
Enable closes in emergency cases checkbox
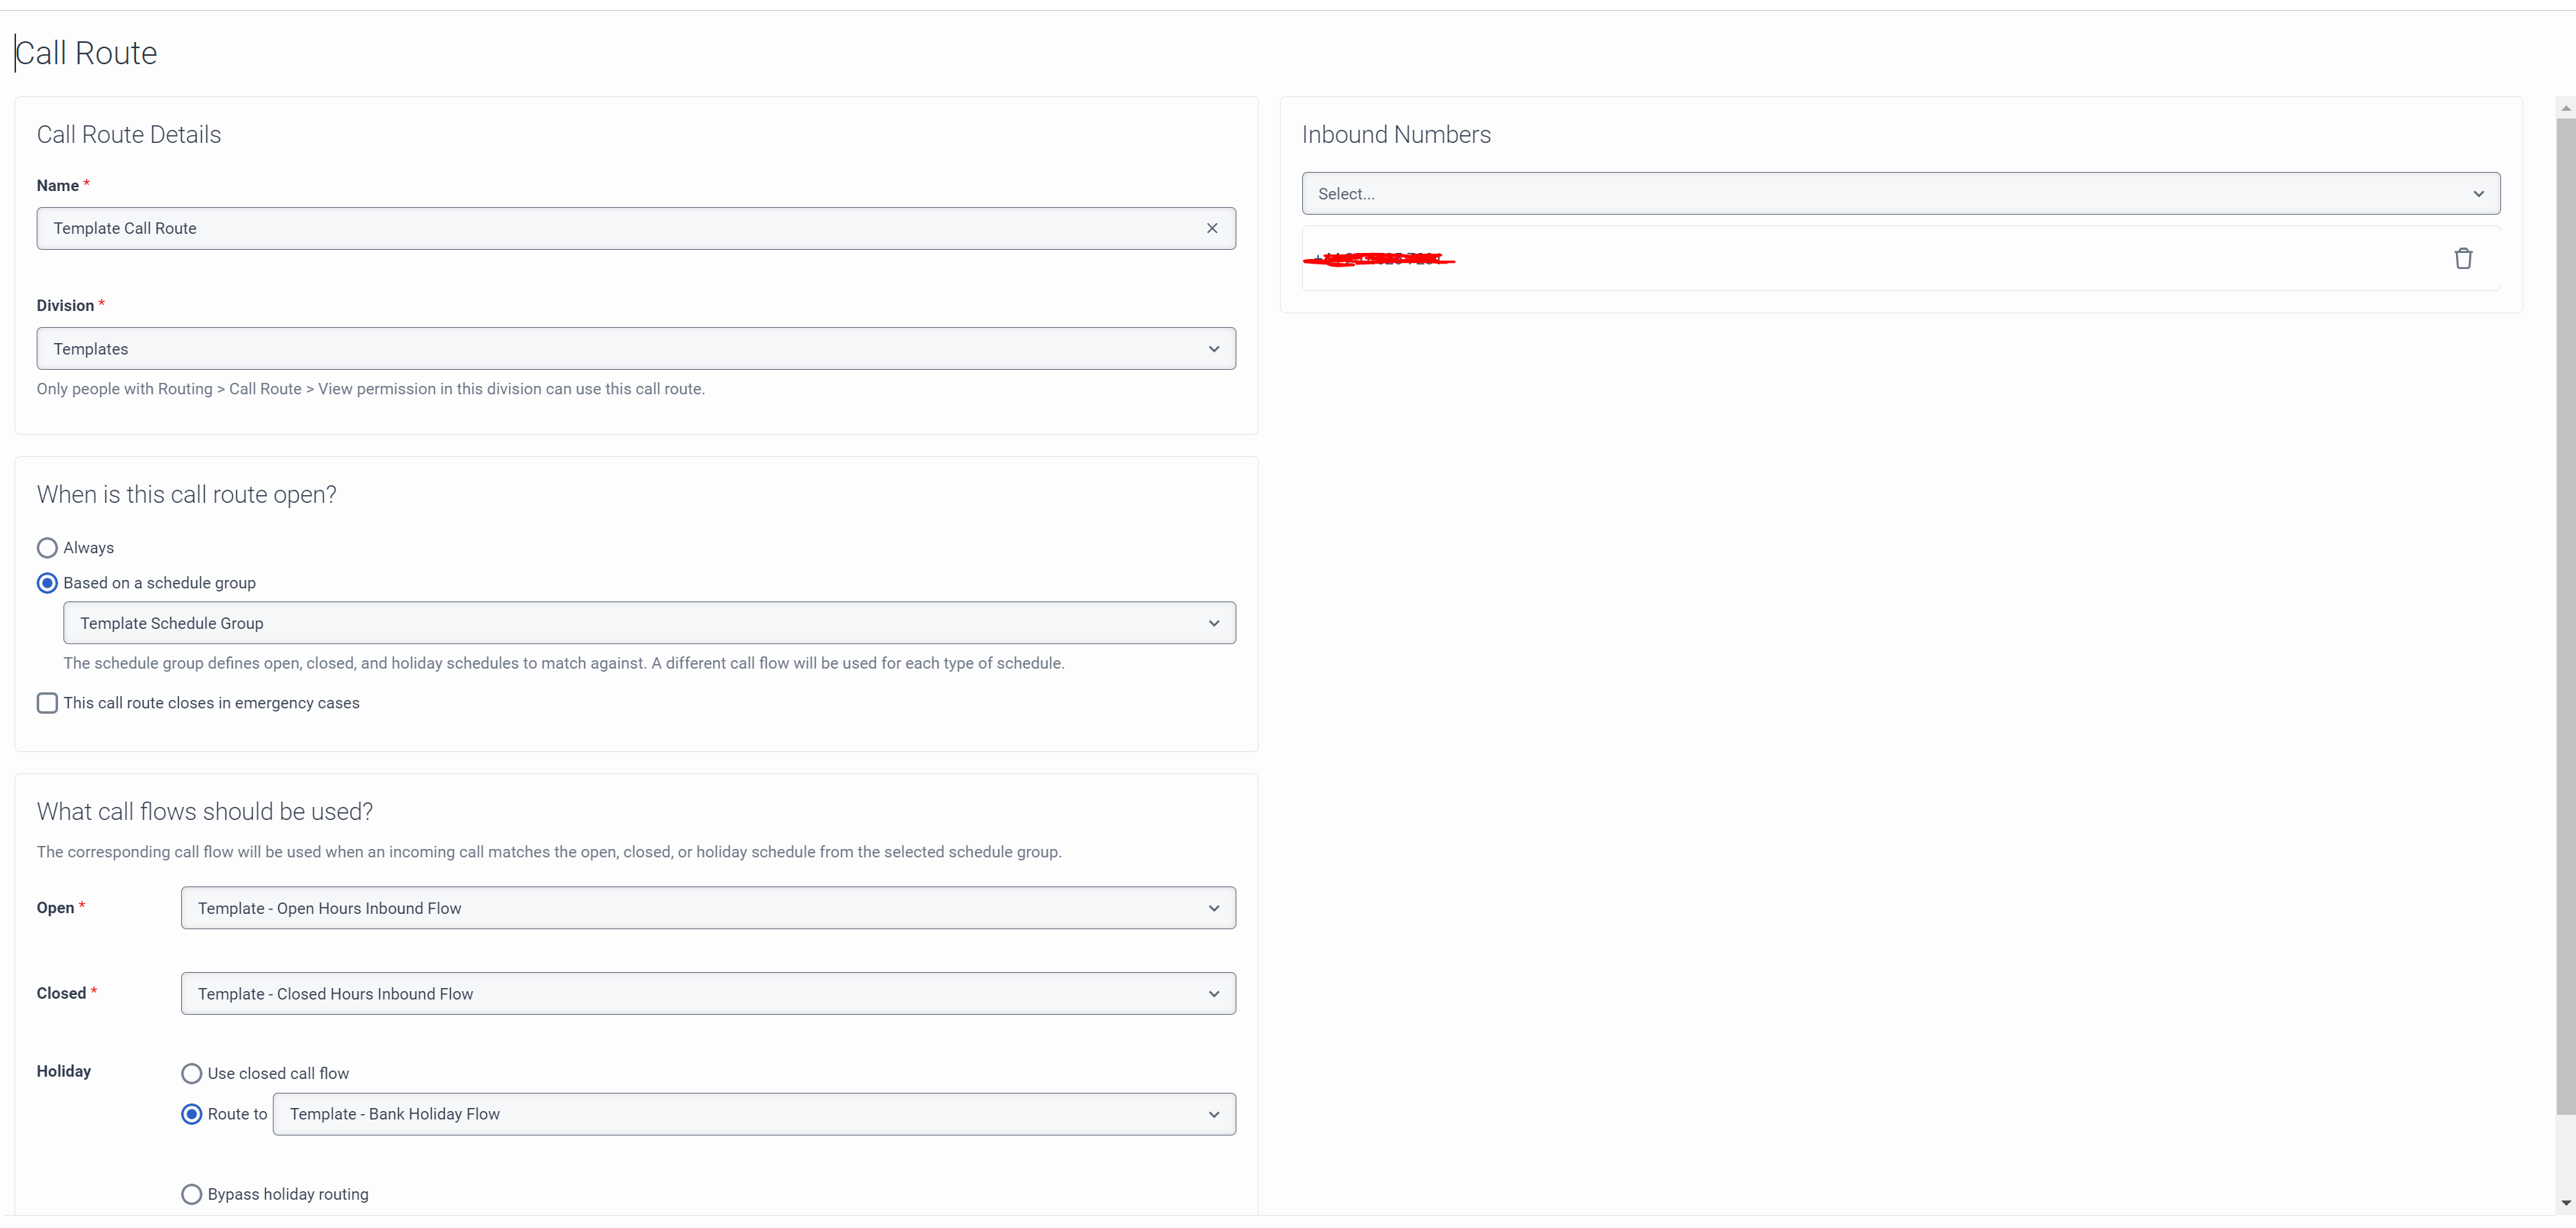(47, 703)
